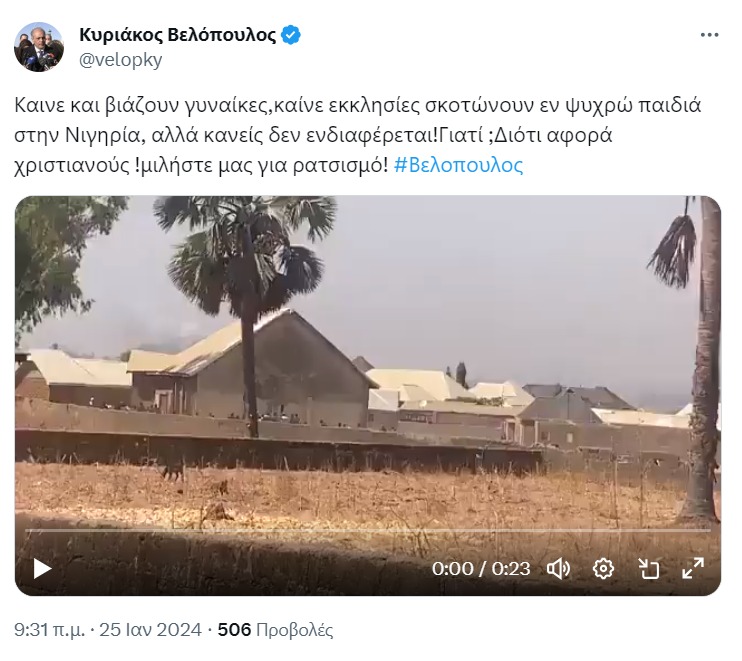Open video in picture-in-picture mode
Viewport: 742px width, 661px height.
[648, 569]
